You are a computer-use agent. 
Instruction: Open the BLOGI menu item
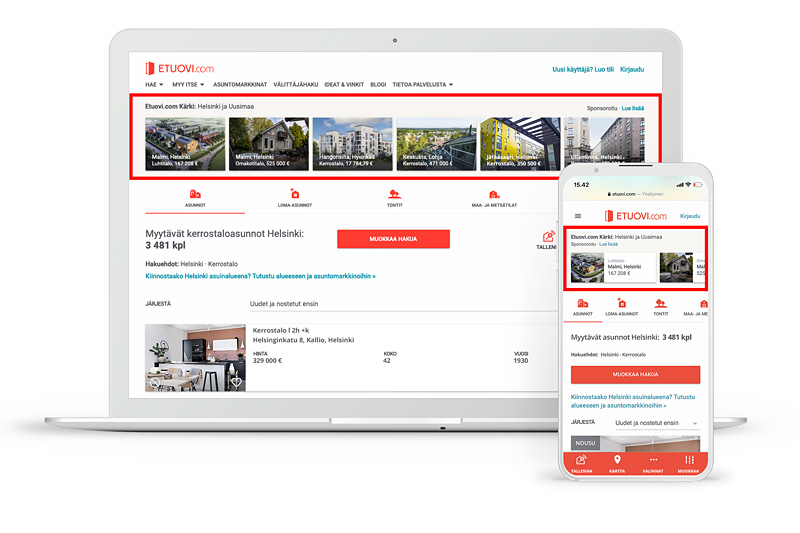(378, 85)
